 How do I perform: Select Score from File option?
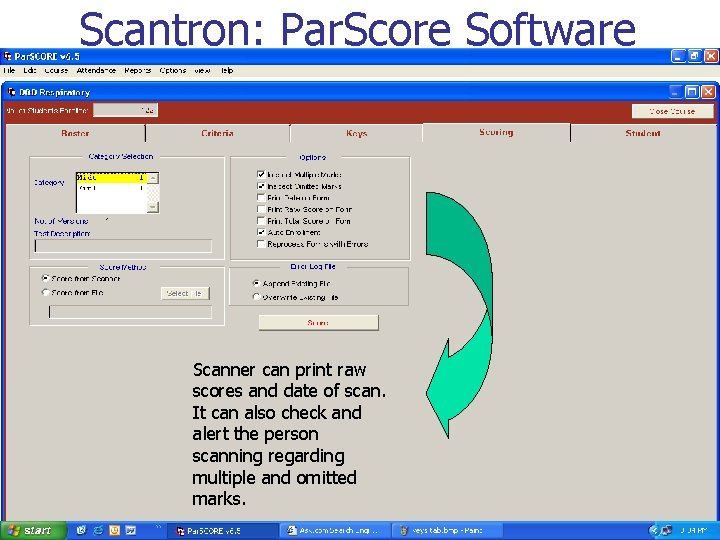point(45,292)
